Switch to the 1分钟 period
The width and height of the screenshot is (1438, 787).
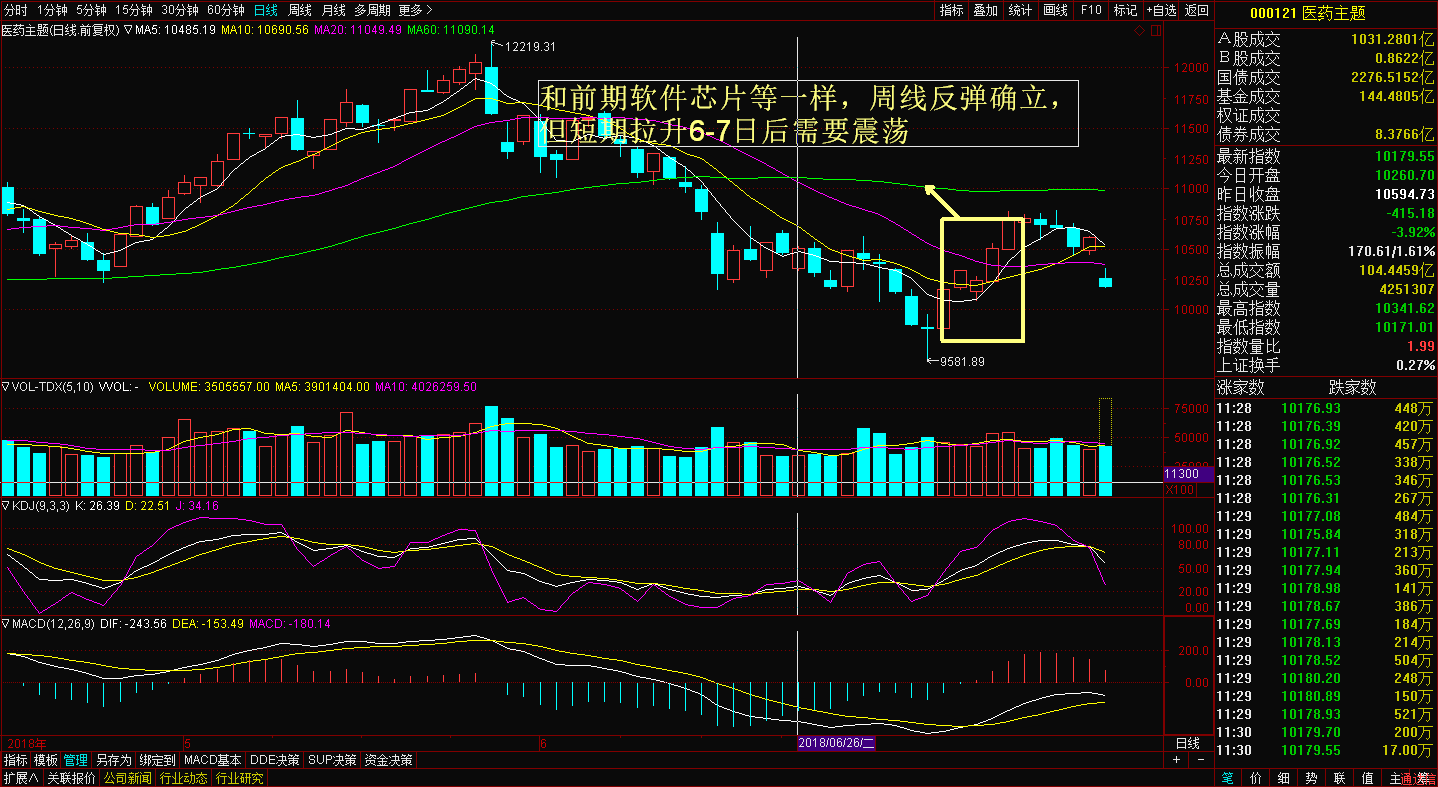pyautogui.click(x=52, y=10)
